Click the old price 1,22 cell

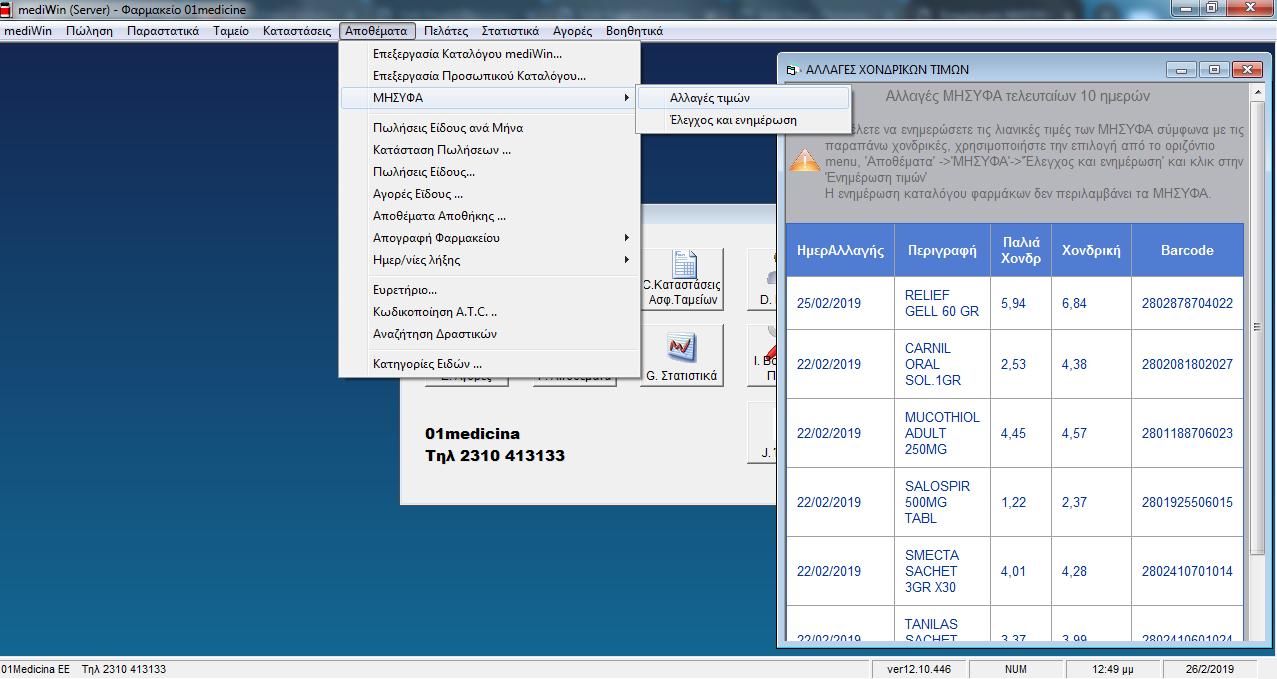point(1021,502)
